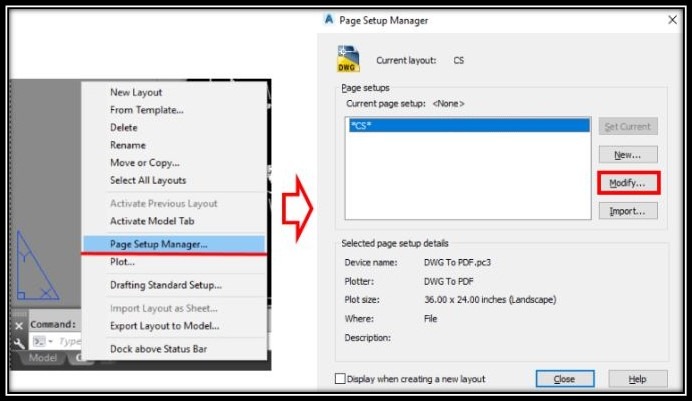Choose Delete in the layout context menu
This screenshot has width=692, height=401.
pyautogui.click(x=124, y=127)
